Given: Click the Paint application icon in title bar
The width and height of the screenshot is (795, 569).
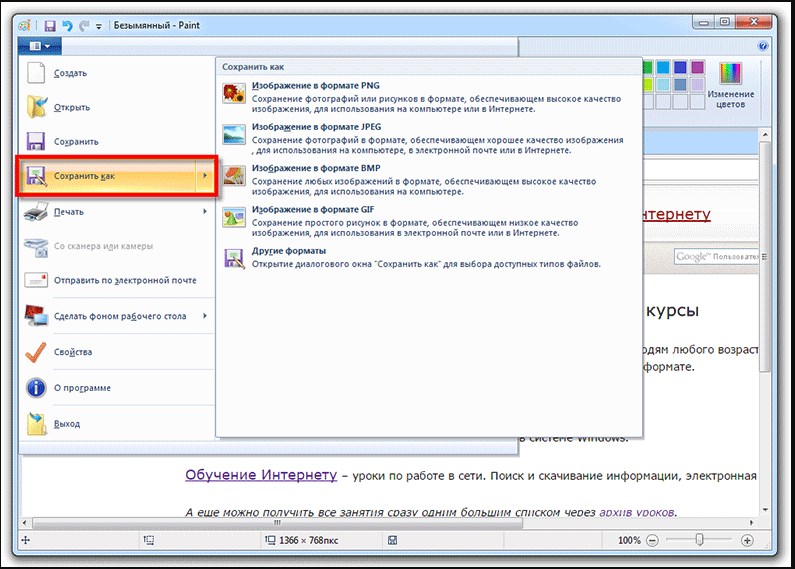Looking at the screenshot, I should click(24, 26).
